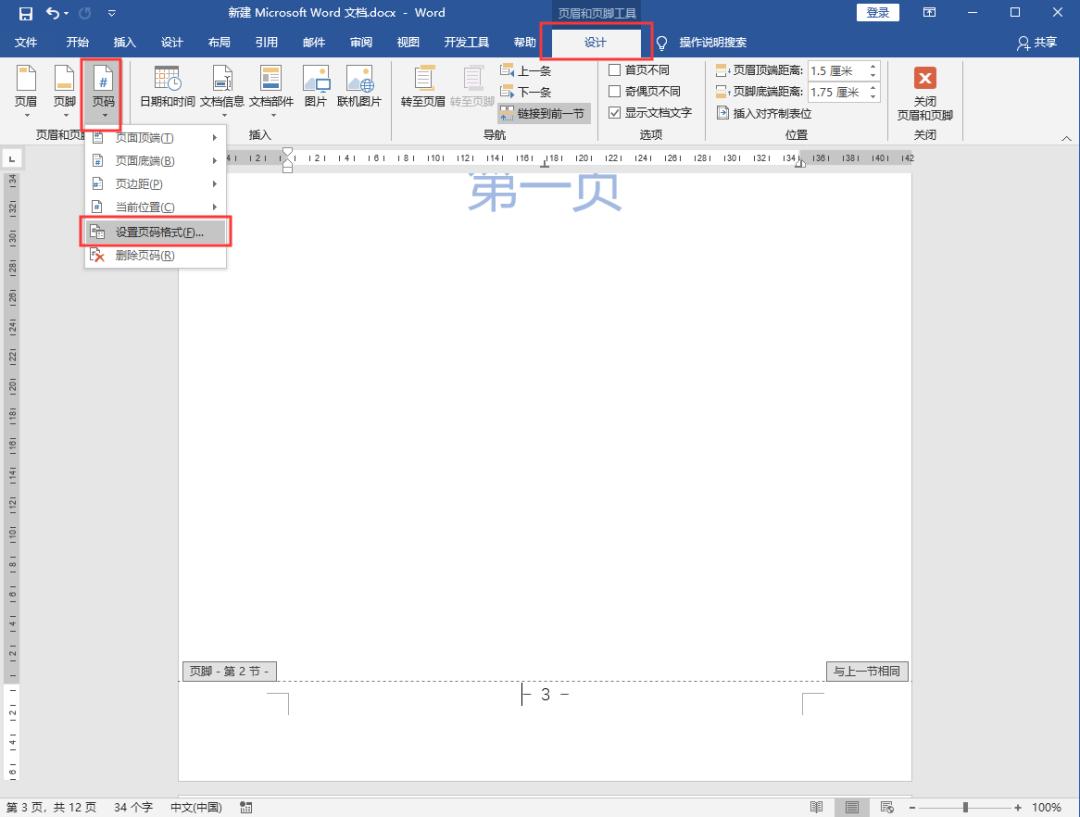Click Insert Alignment Tab (插入对齐制表位)

pos(765,114)
